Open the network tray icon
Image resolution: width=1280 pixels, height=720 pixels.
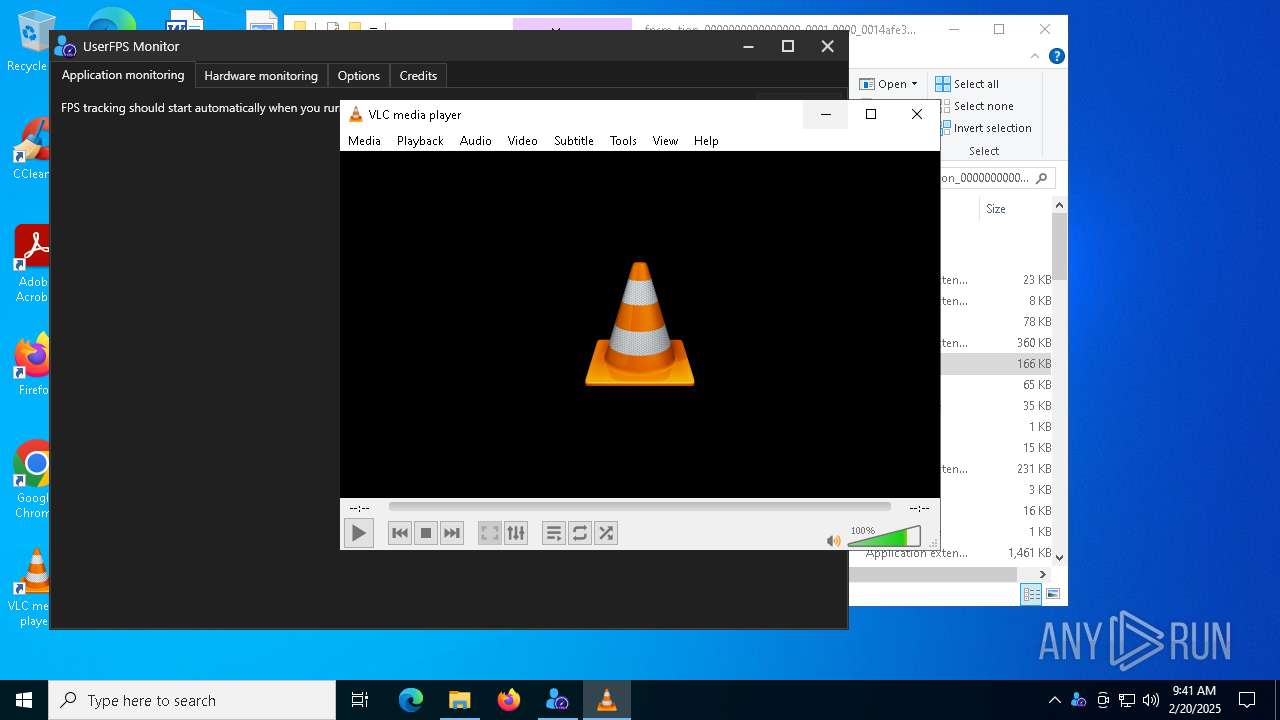1127,700
